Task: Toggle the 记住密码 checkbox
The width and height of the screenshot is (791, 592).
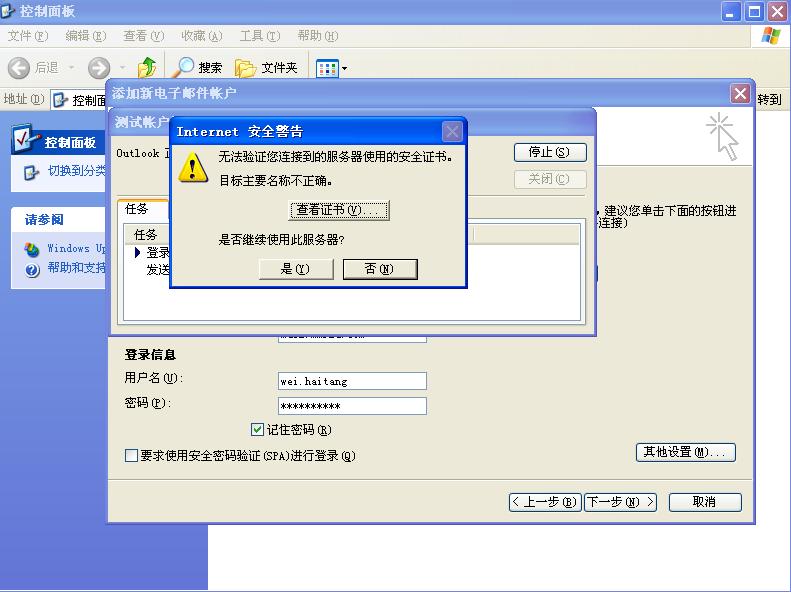Action: (258, 430)
